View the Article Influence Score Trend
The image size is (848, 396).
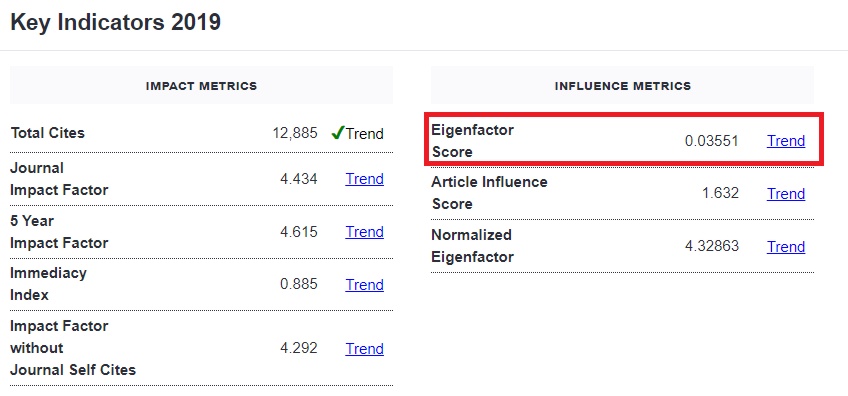(x=786, y=194)
